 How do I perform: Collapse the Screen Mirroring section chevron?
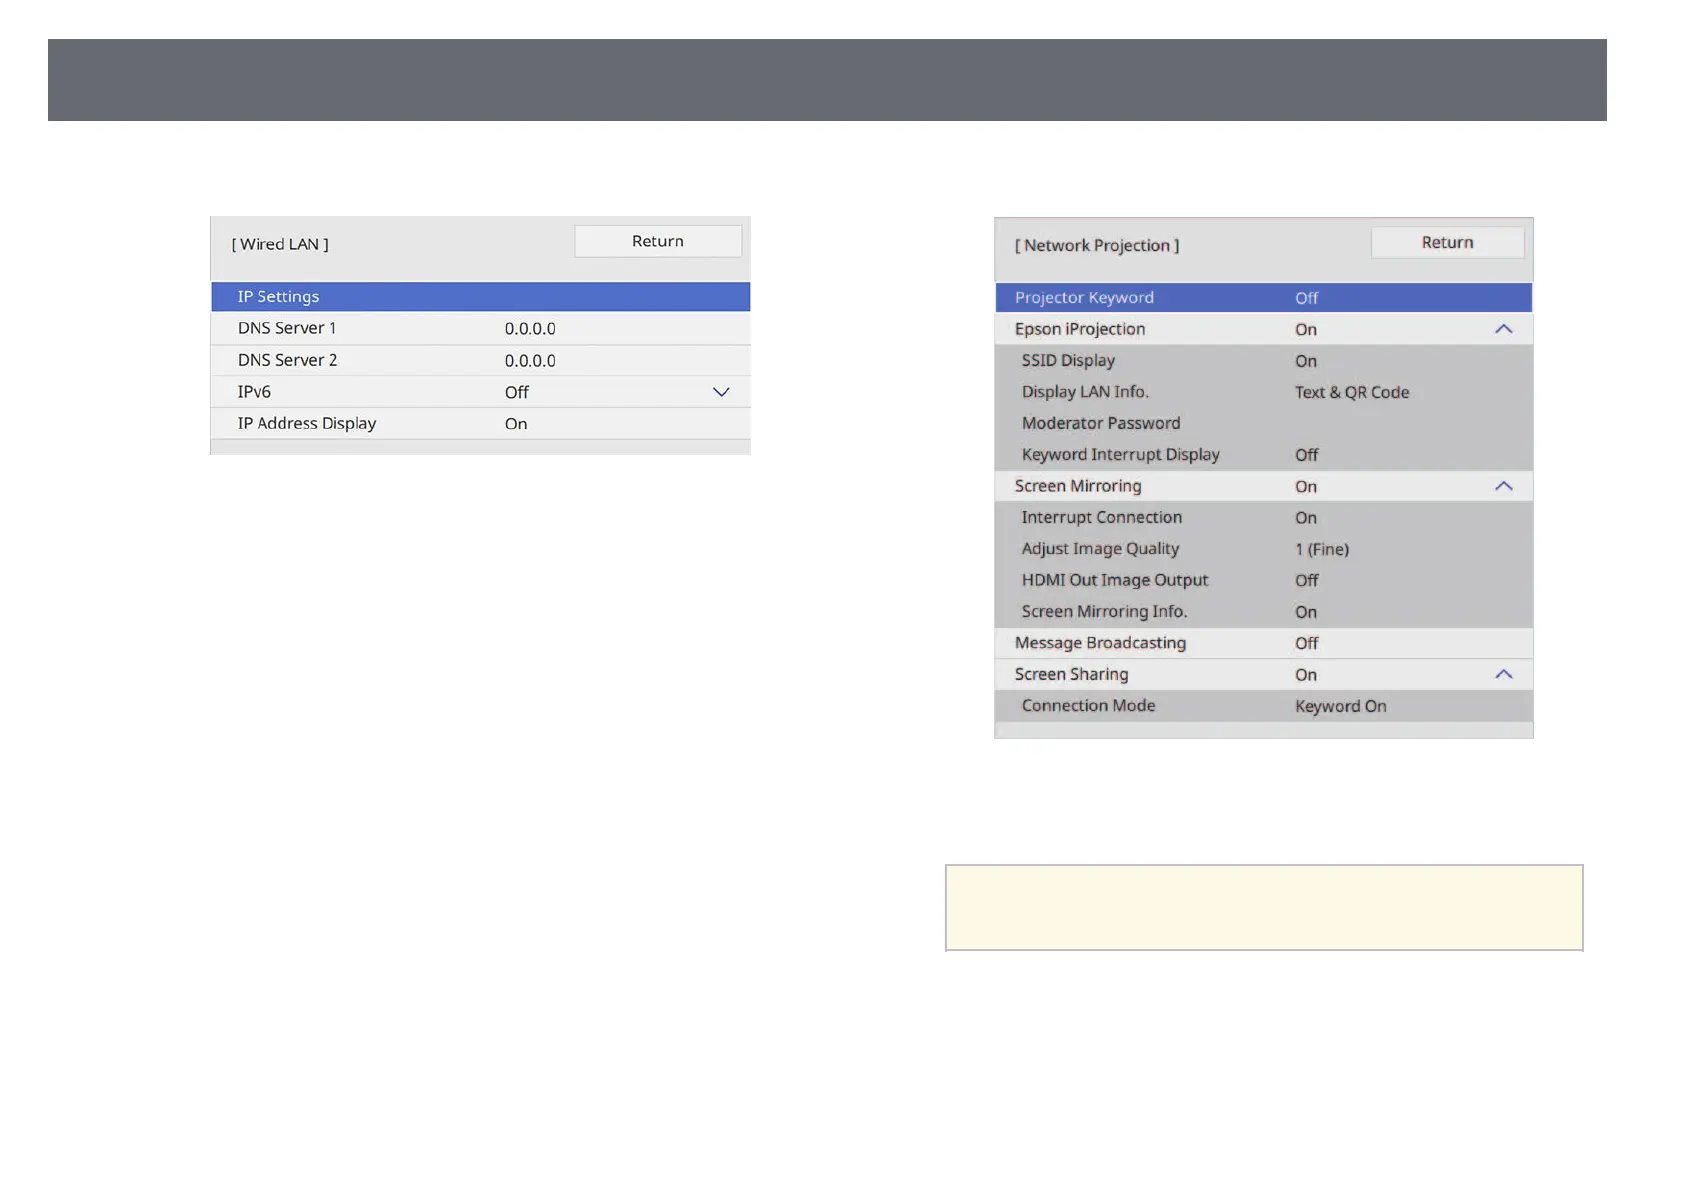(x=1502, y=486)
